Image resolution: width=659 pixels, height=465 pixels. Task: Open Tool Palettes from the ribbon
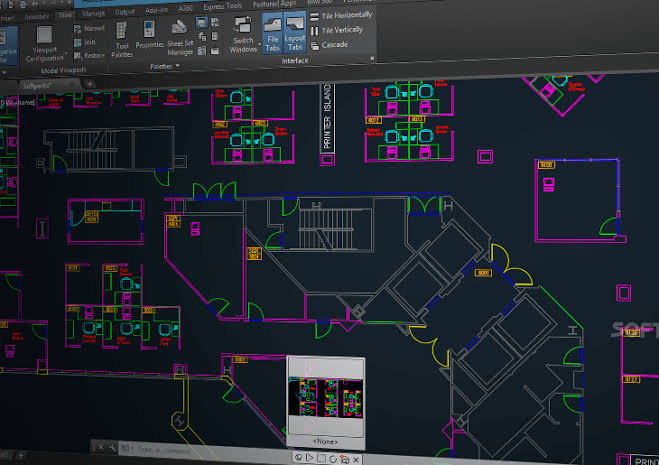(x=122, y=40)
